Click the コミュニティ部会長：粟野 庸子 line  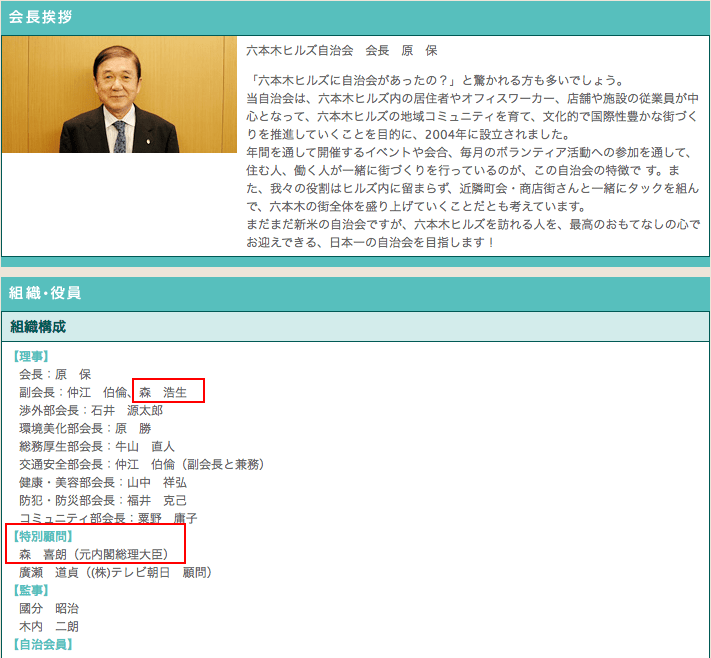[x=108, y=518]
